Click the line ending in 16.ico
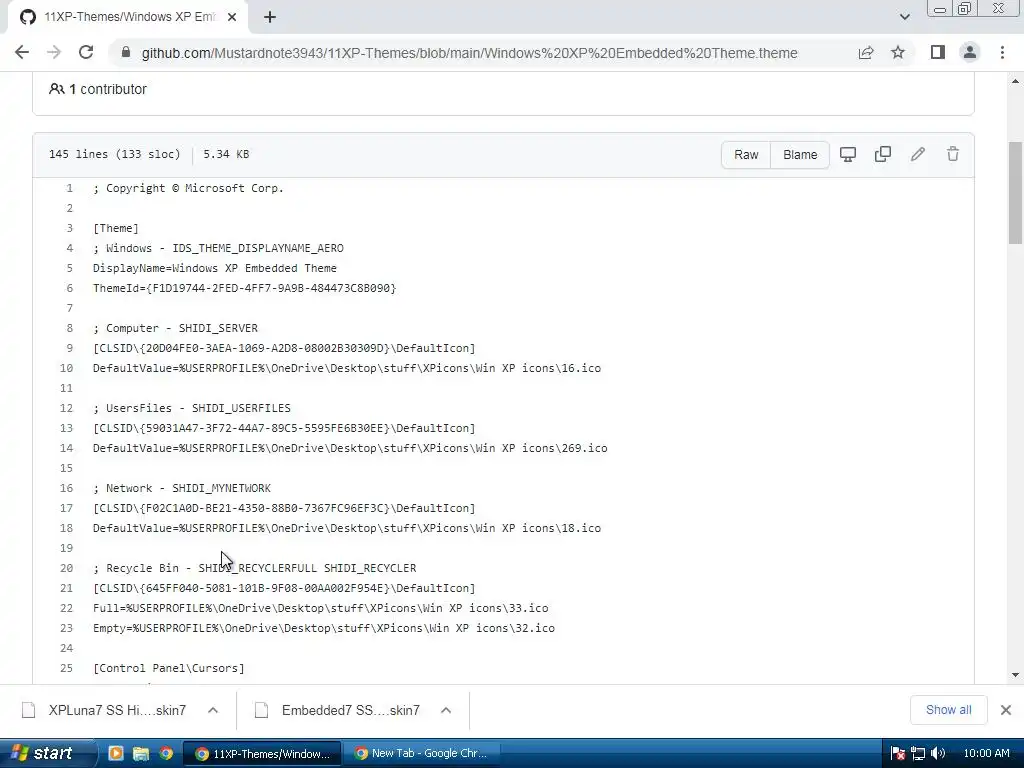Image resolution: width=1024 pixels, height=768 pixels. coord(347,368)
